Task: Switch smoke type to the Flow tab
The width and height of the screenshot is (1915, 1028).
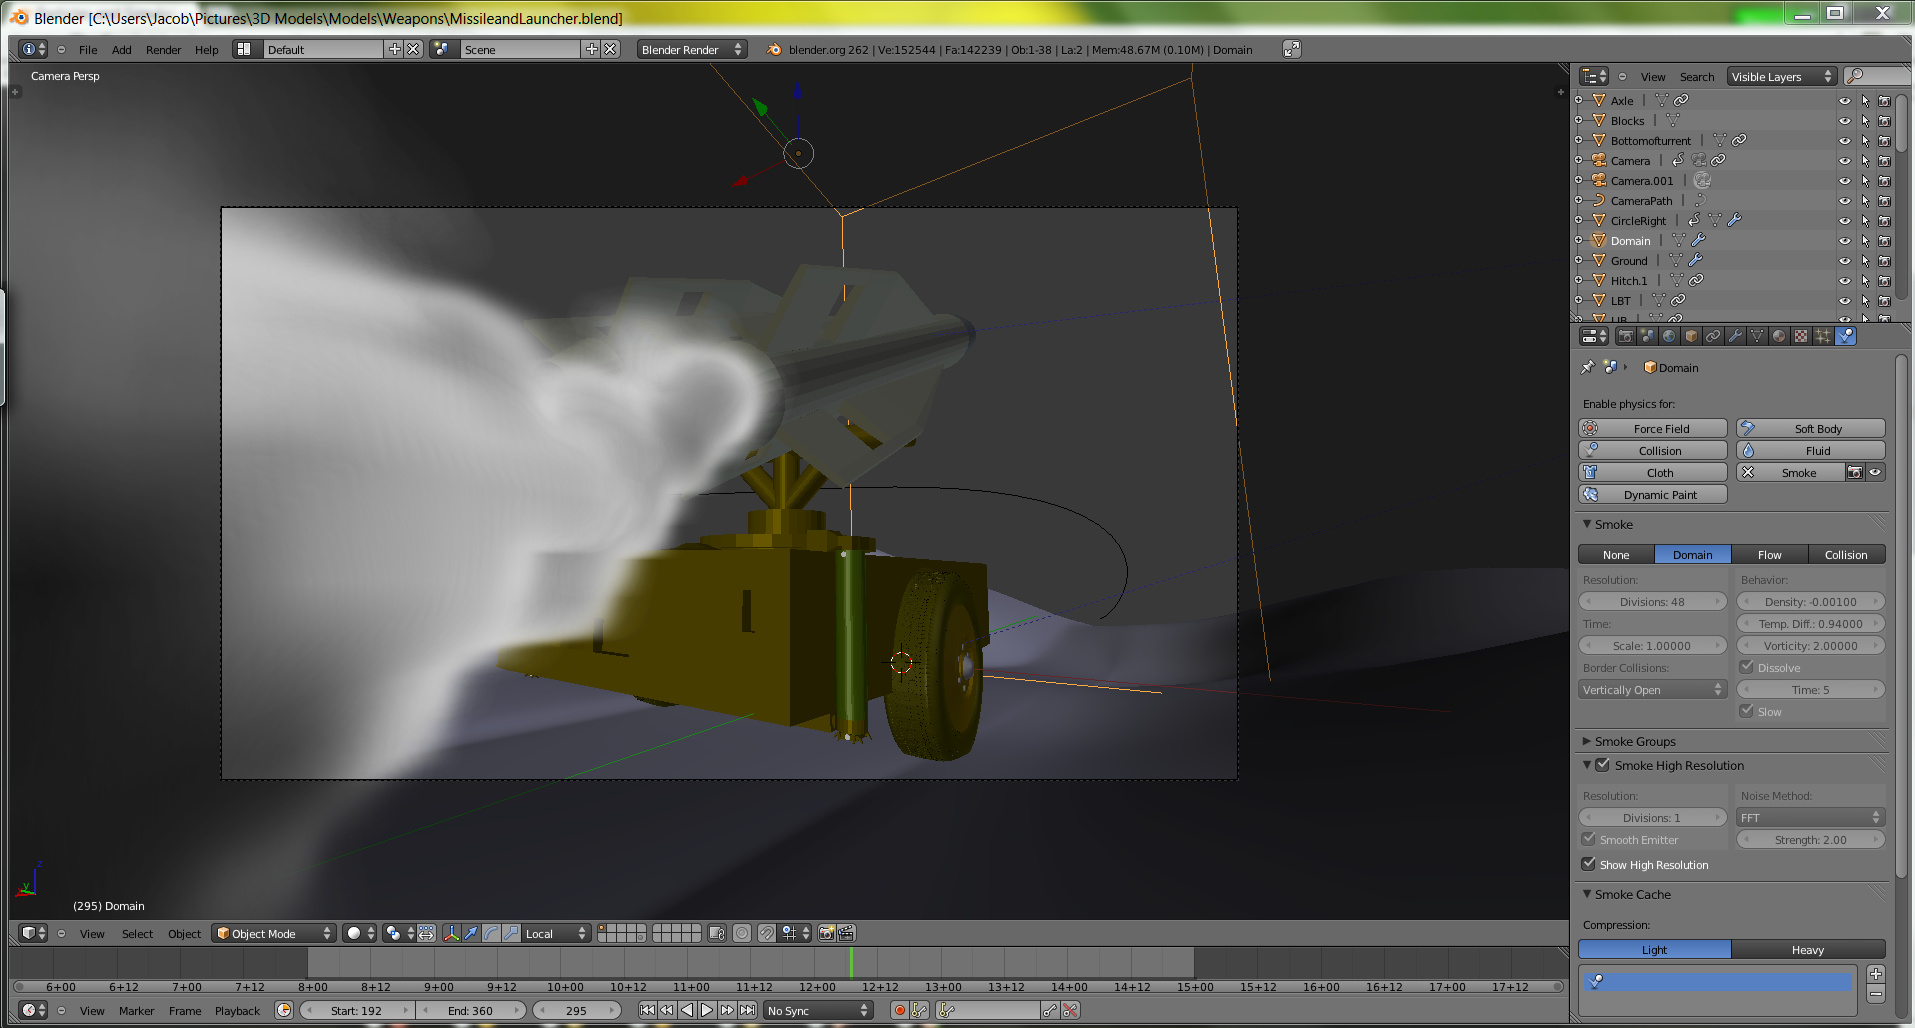Action: click(x=1769, y=554)
